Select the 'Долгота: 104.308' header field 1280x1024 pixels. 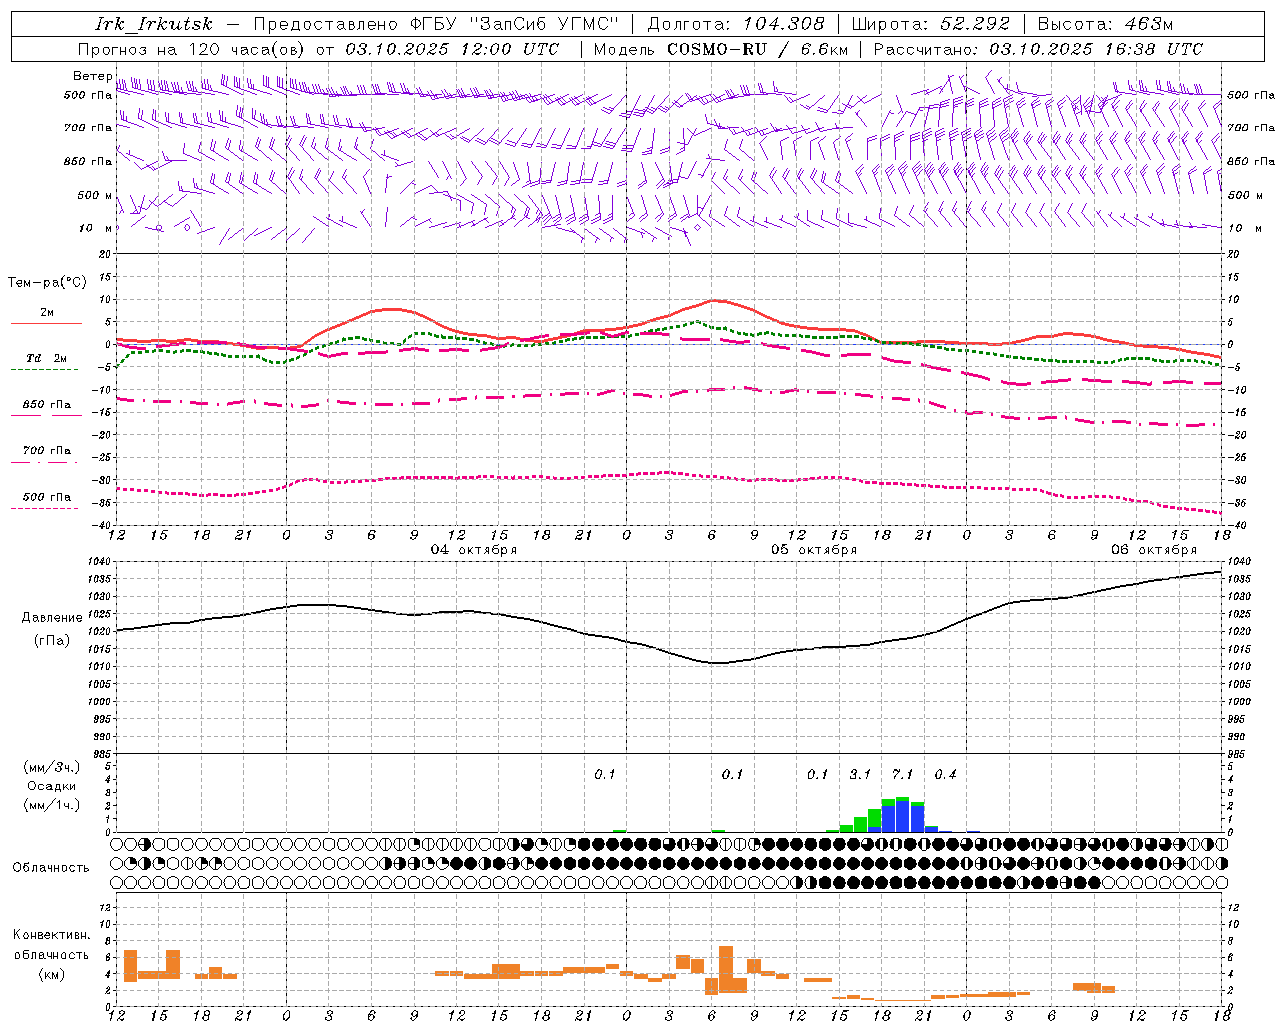[x=736, y=24]
